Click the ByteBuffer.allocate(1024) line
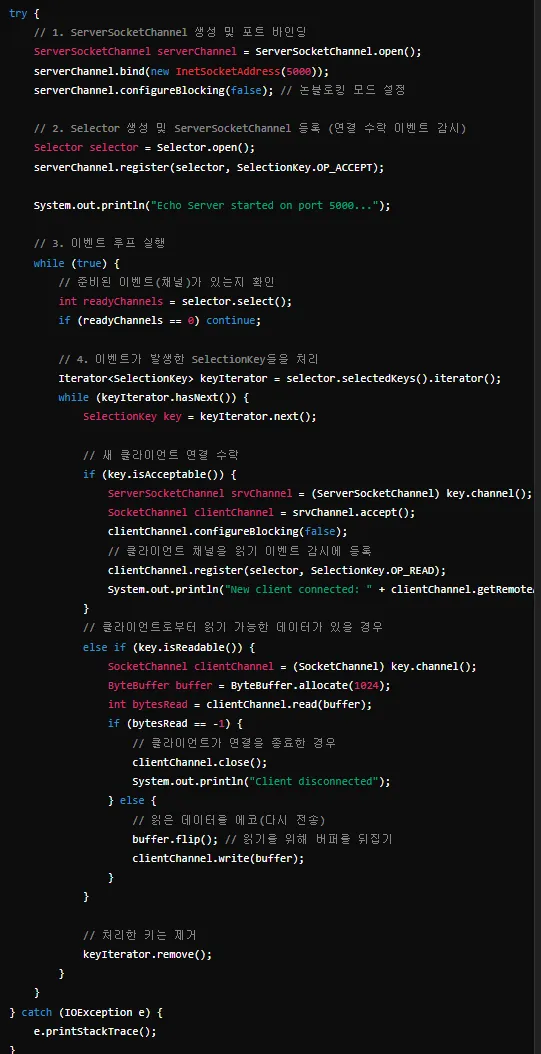Viewport: 541px width, 1054px height. point(249,686)
